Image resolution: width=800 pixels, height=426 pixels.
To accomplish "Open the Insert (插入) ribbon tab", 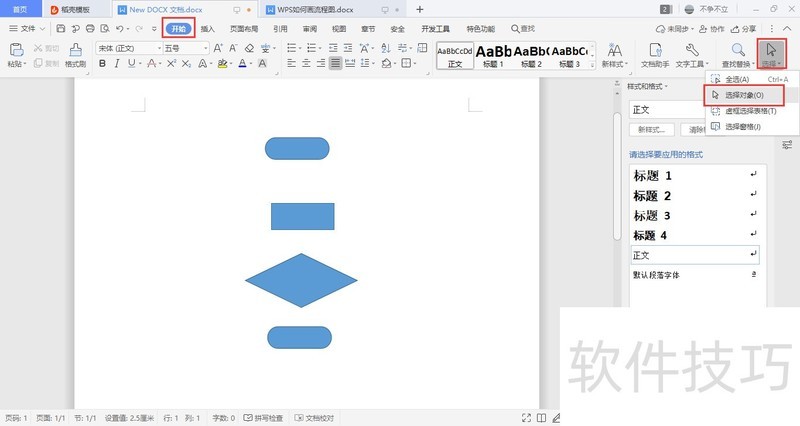I will coord(208,29).
